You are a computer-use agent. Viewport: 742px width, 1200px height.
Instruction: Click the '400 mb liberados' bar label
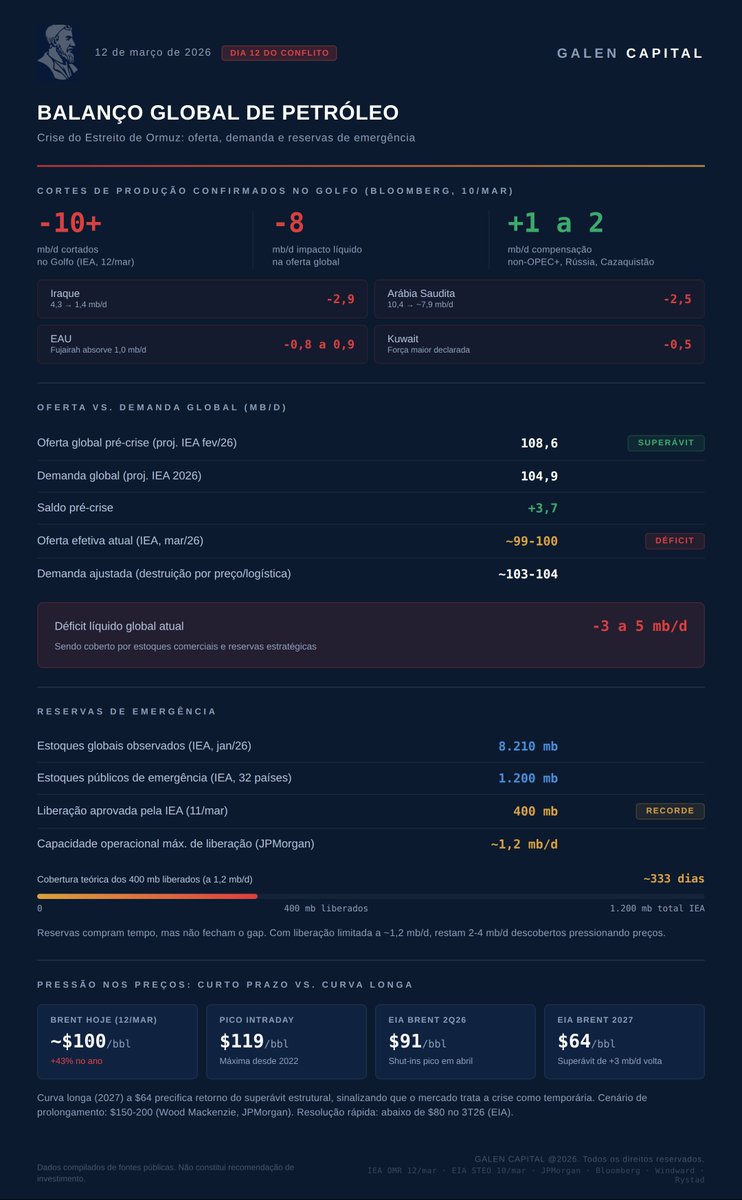[326, 909]
